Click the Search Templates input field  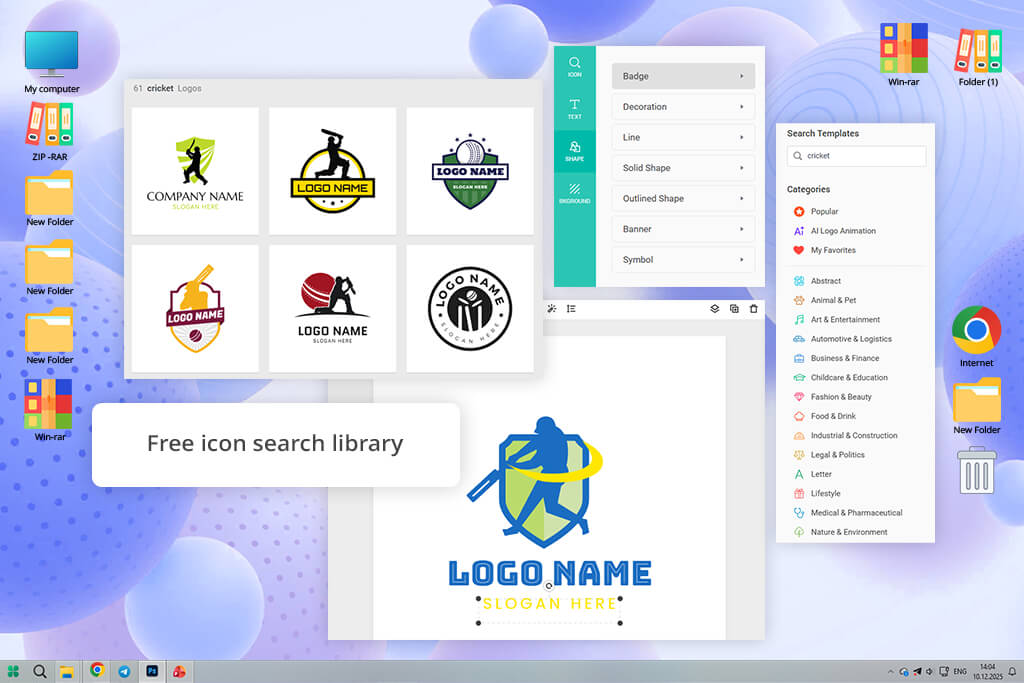[856, 156]
